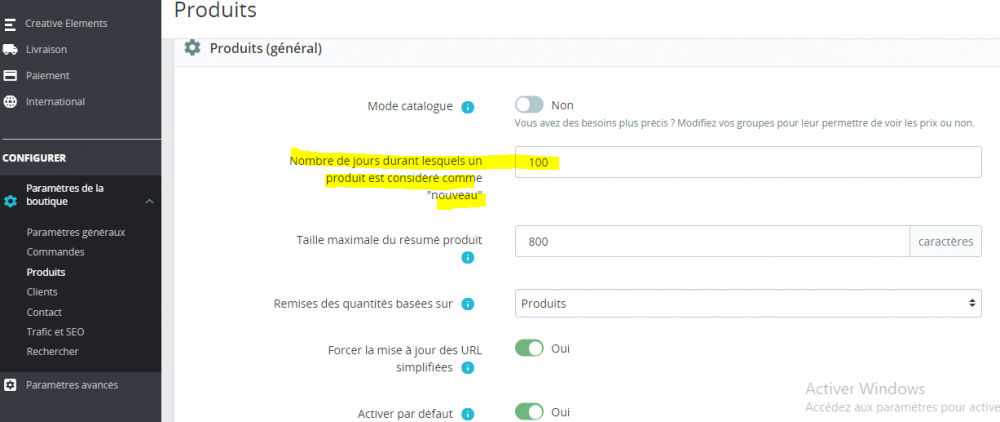Disable Forcer la mise à jour des URL toggle
Screen dimensions: 1000x422
[x=529, y=348]
